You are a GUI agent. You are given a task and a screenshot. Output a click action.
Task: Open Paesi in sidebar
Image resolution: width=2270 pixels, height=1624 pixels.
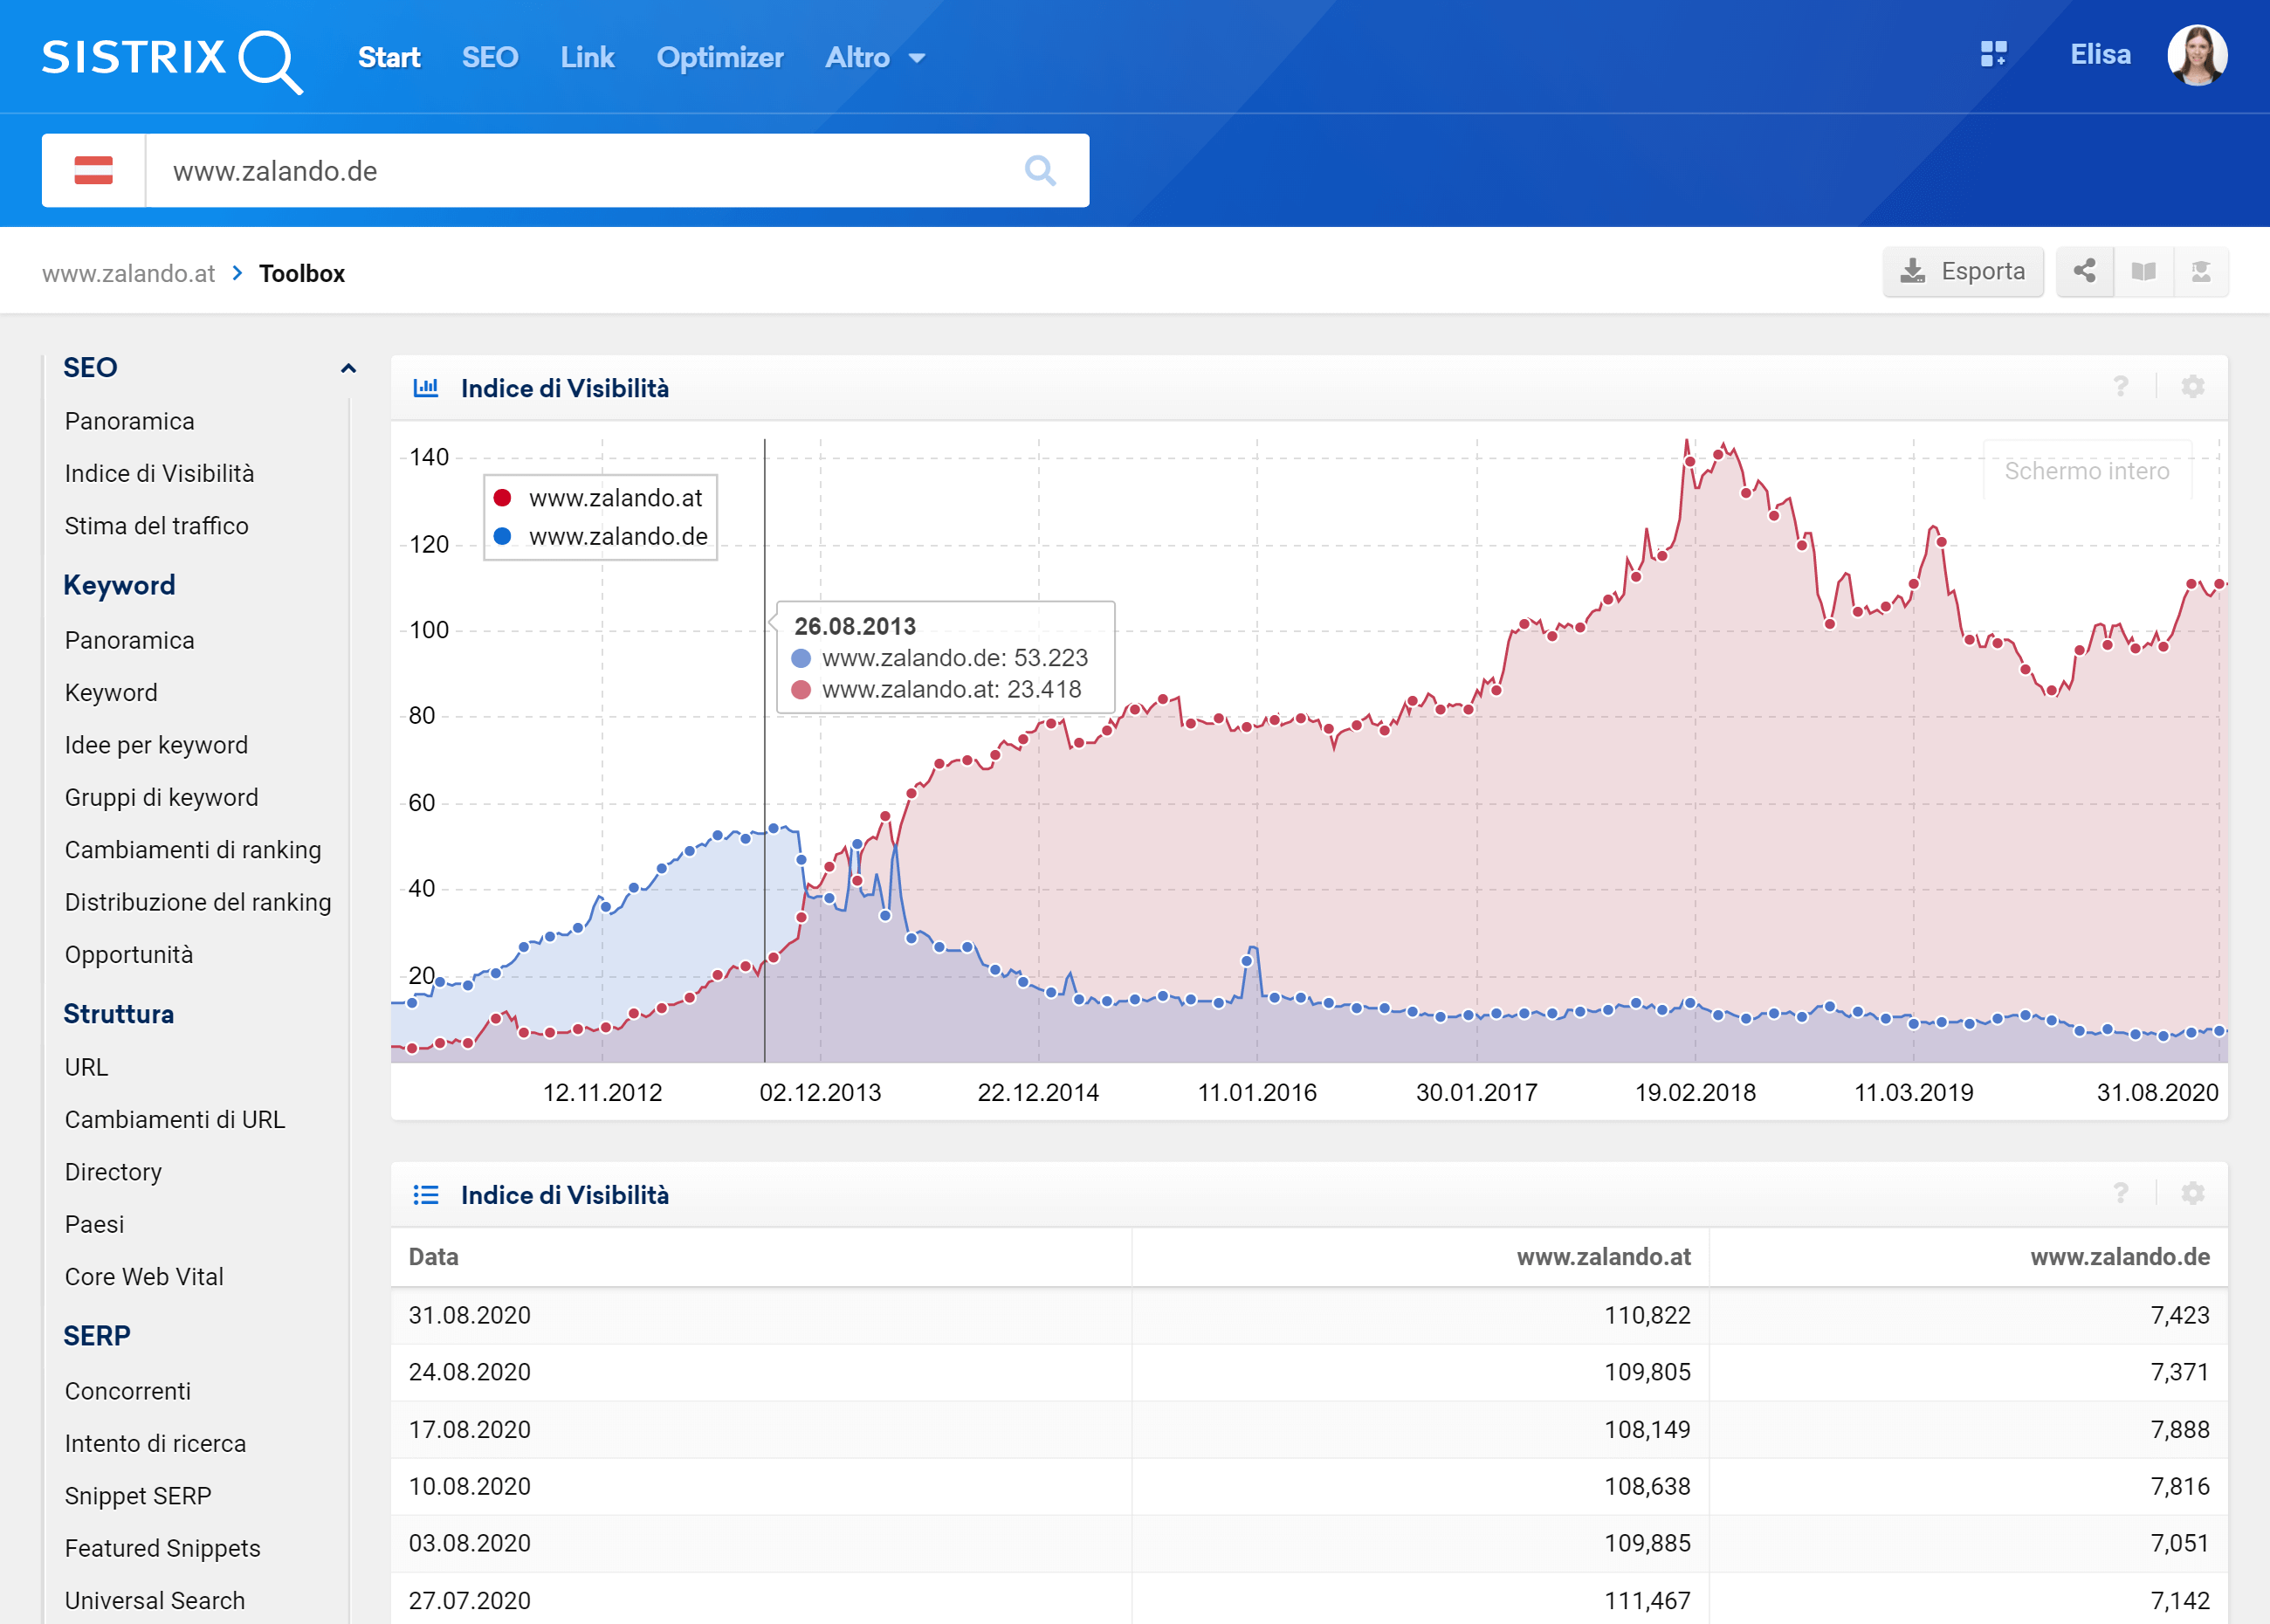94,1224
